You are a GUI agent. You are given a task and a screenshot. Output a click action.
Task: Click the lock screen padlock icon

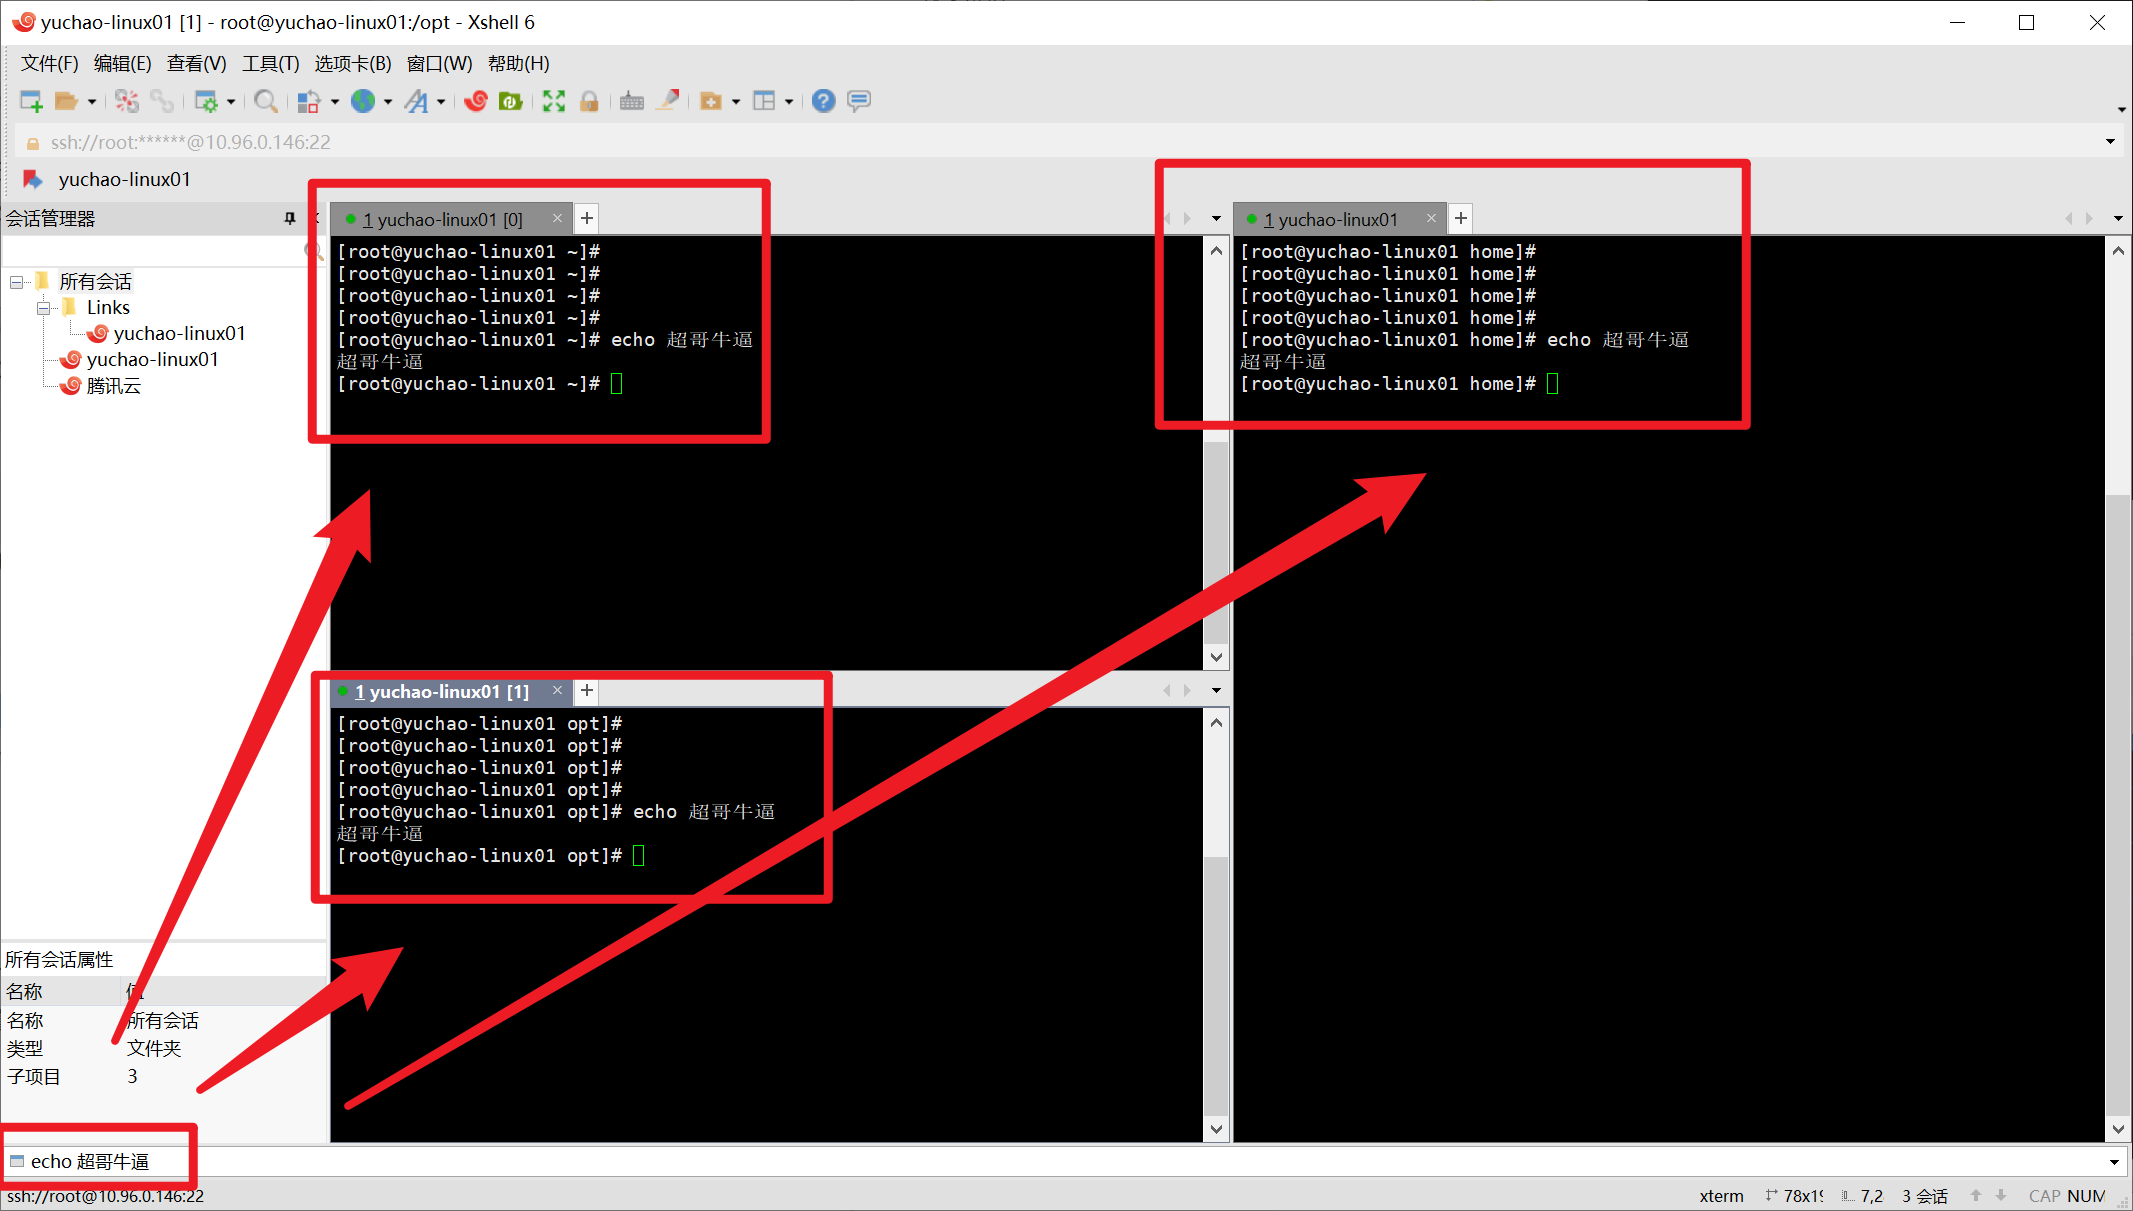click(589, 101)
